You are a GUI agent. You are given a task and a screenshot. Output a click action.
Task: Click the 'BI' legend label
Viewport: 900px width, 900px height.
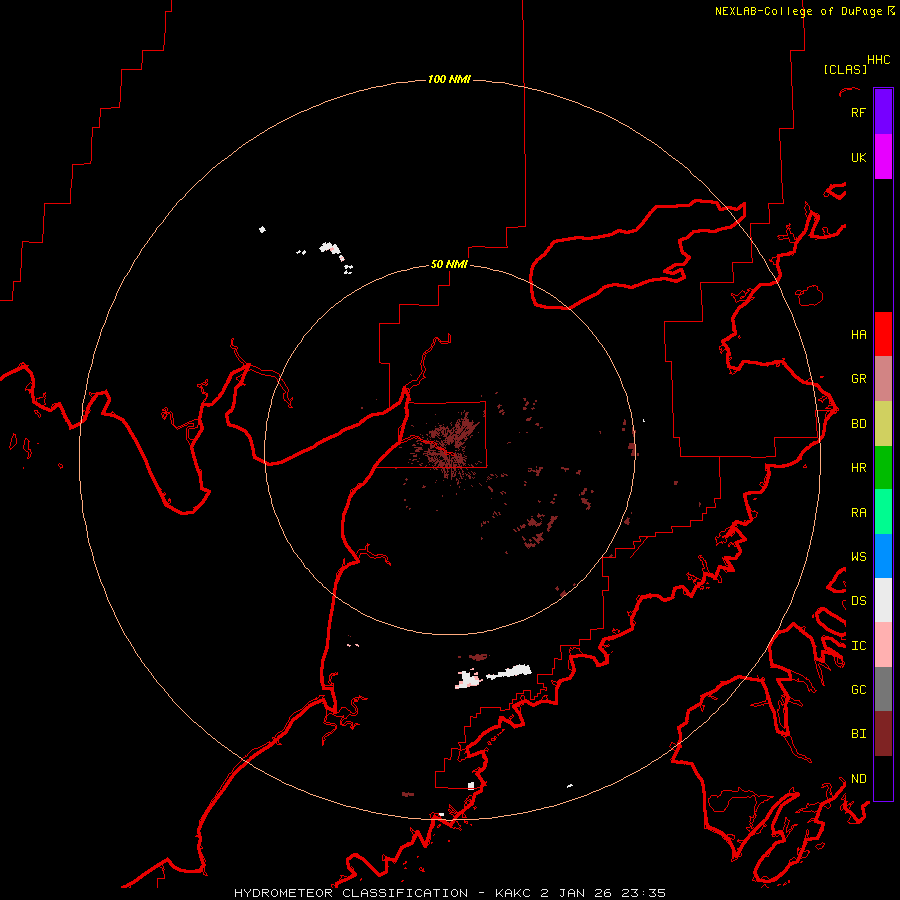(858, 734)
